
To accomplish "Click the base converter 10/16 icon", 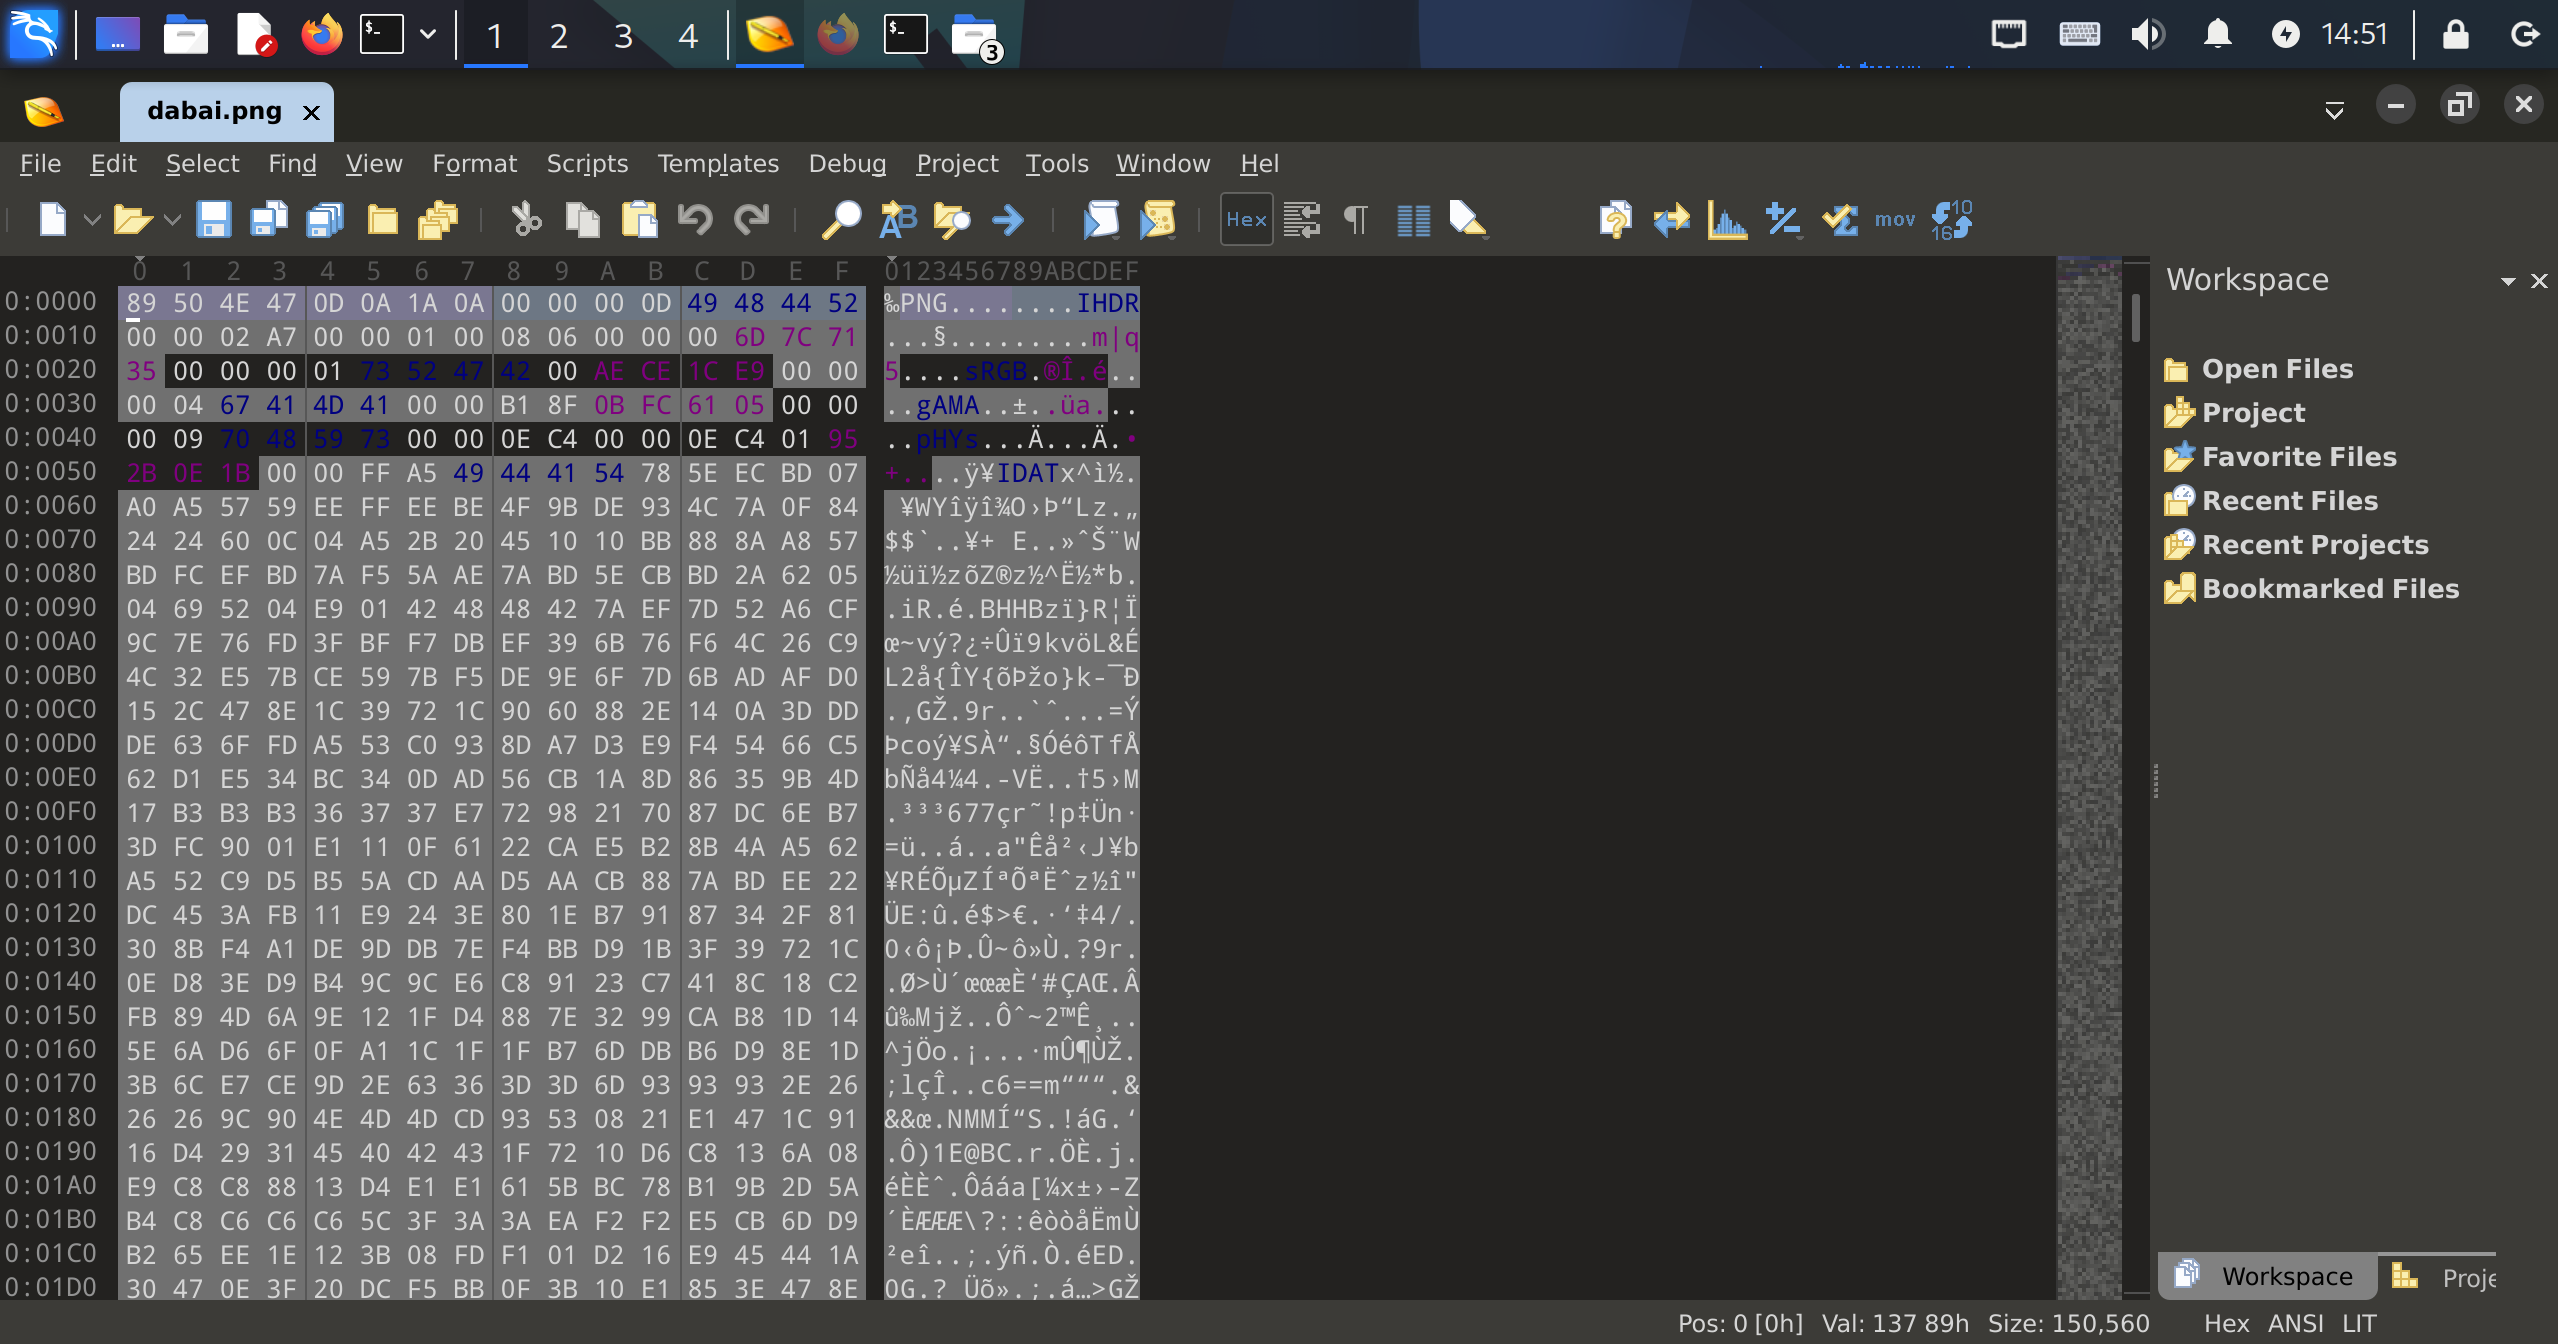I will click(x=1951, y=219).
